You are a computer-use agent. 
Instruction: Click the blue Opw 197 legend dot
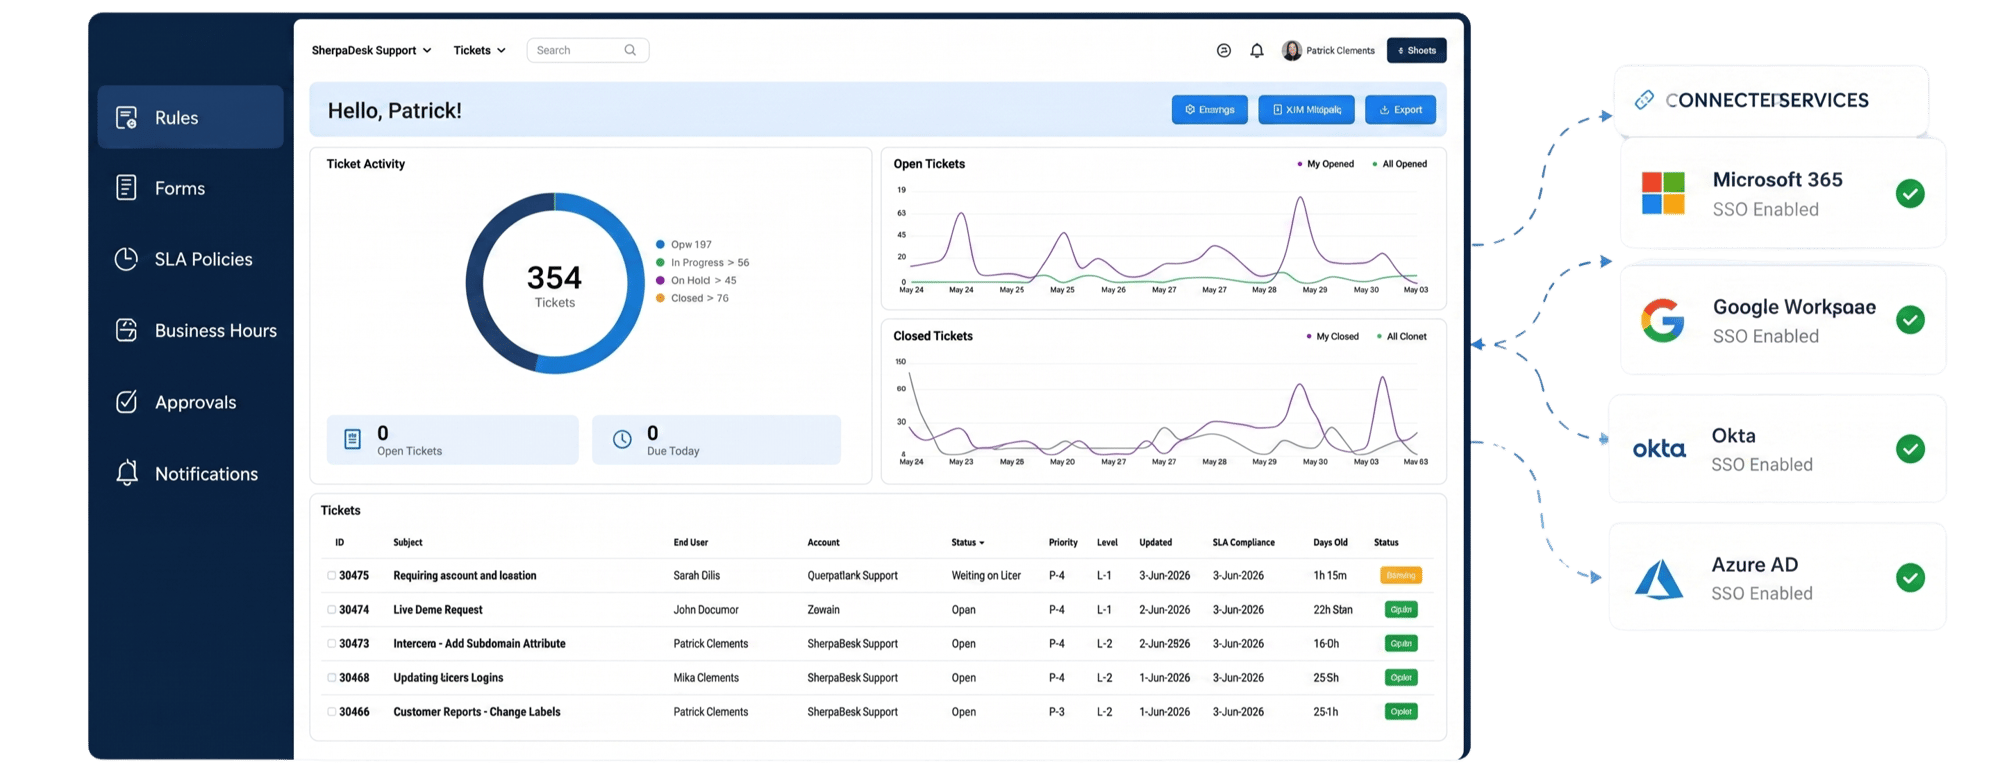point(660,245)
